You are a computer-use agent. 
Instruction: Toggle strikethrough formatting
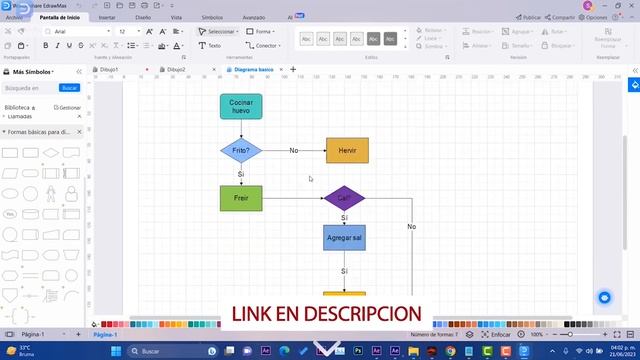click(81, 46)
